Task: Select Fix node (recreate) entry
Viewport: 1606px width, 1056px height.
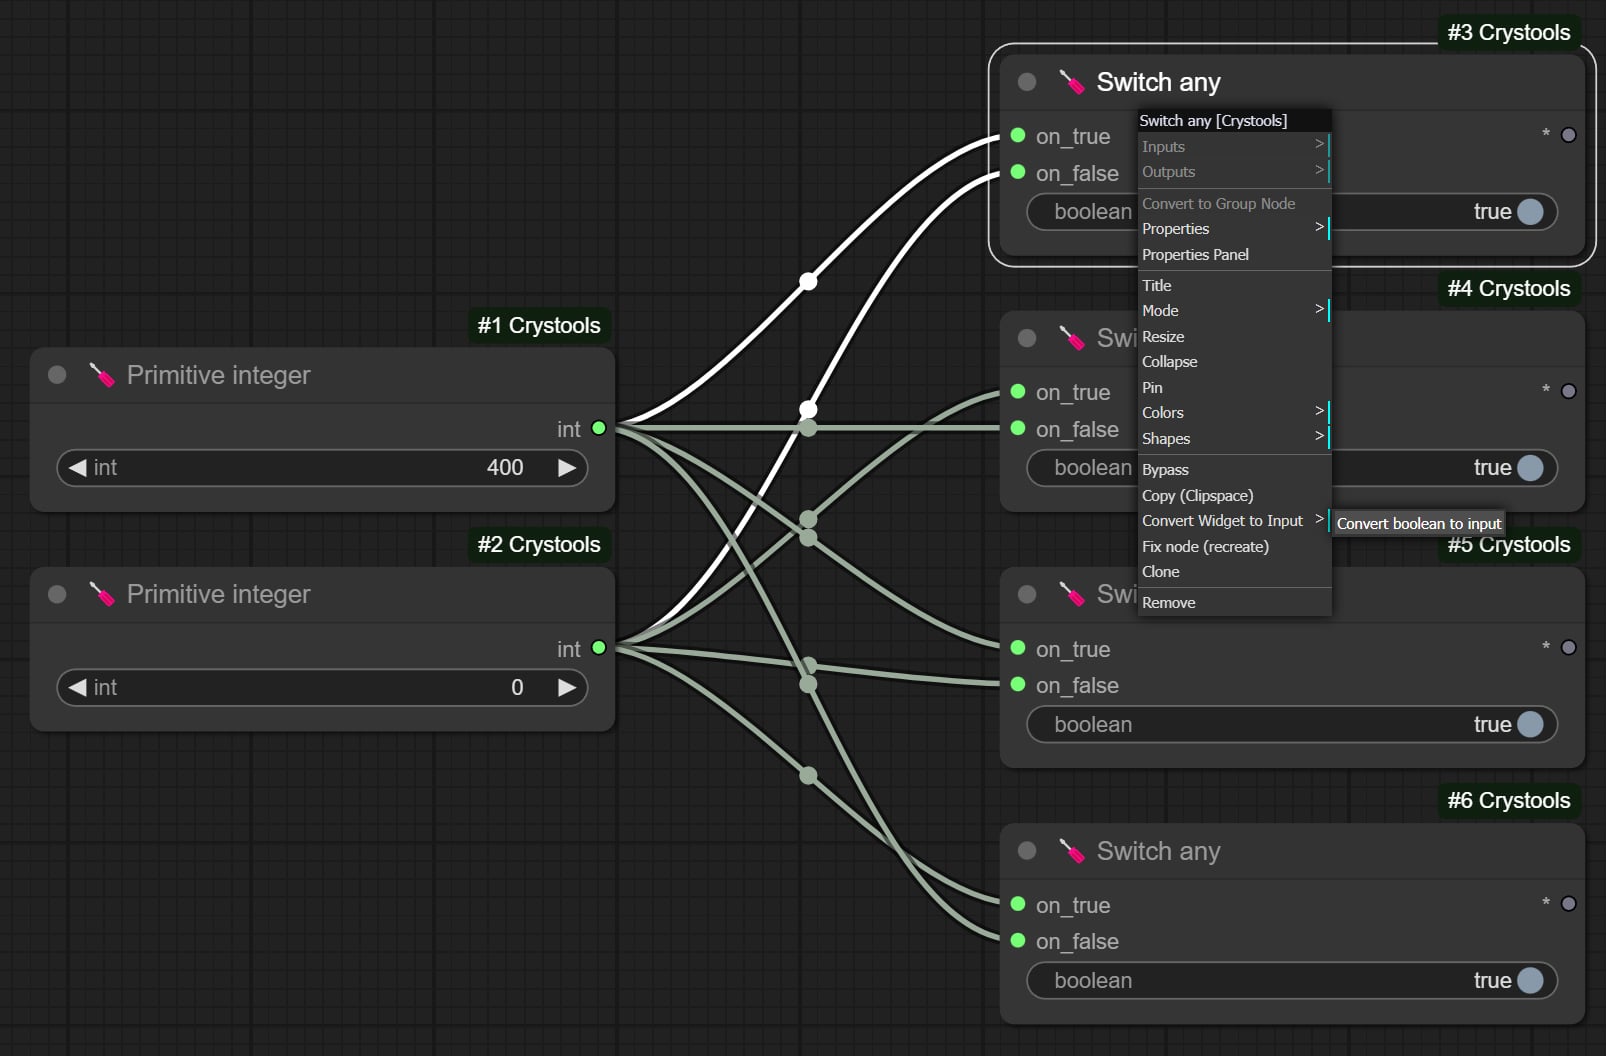Action: (1234, 547)
